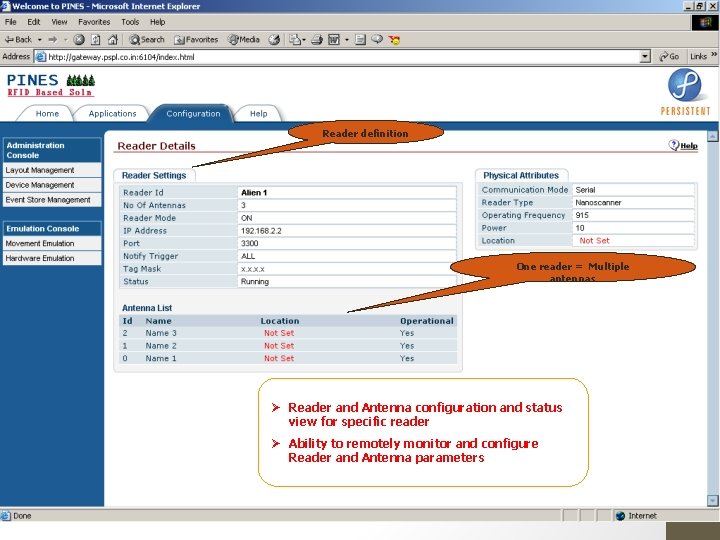Select the Physical Attributes panel tab
Screen dimensions: 720x540
tap(521, 175)
